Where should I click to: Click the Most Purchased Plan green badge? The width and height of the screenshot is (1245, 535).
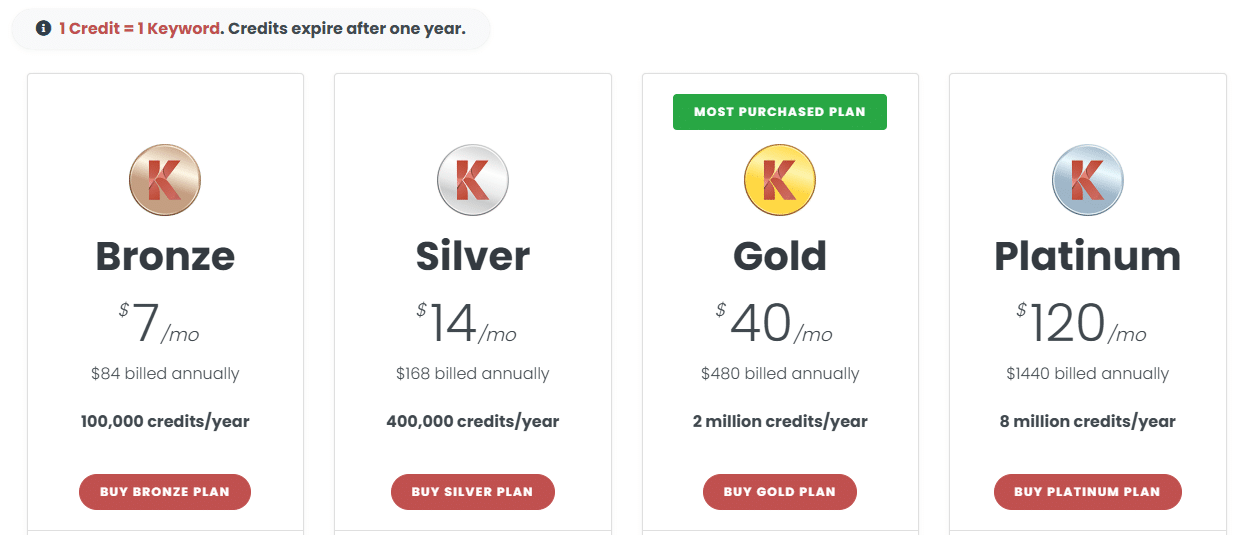(x=780, y=112)
